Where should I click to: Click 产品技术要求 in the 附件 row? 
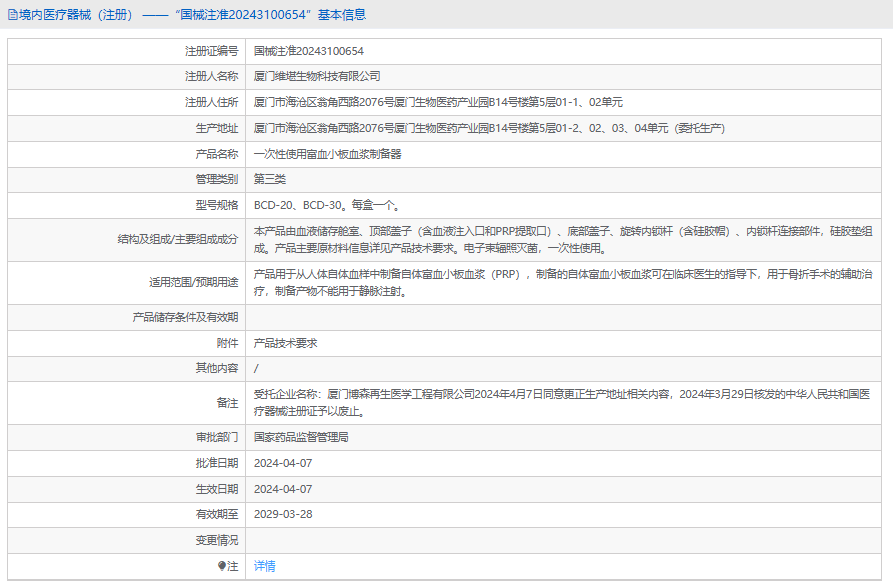pos(285,343)
